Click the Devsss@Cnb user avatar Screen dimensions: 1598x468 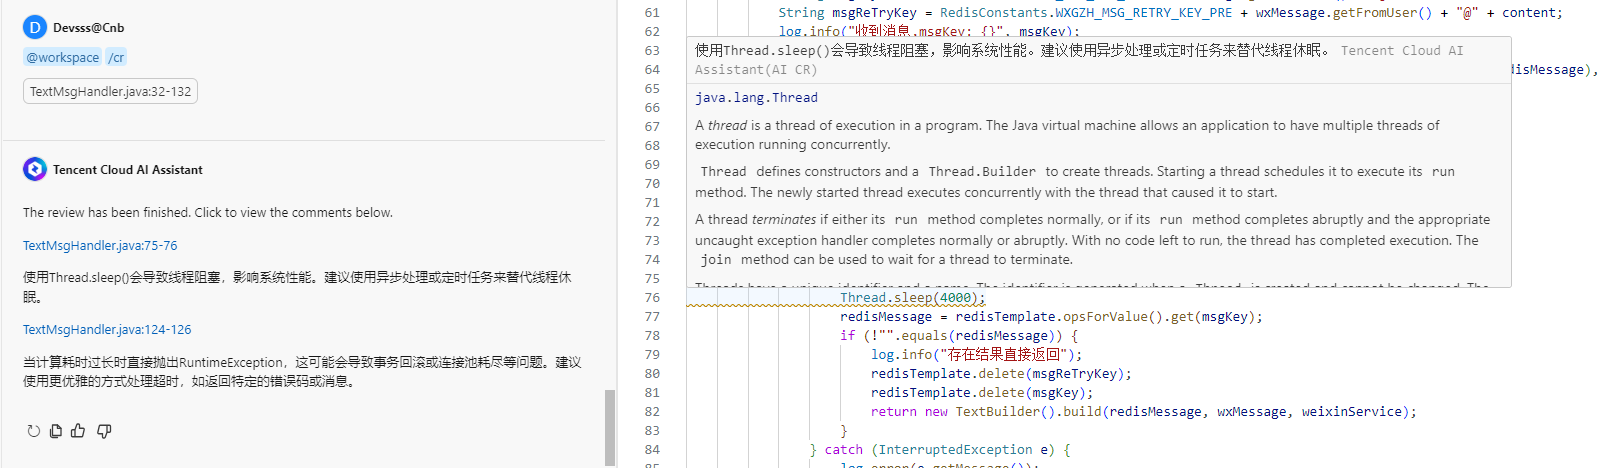pos(35,28)
